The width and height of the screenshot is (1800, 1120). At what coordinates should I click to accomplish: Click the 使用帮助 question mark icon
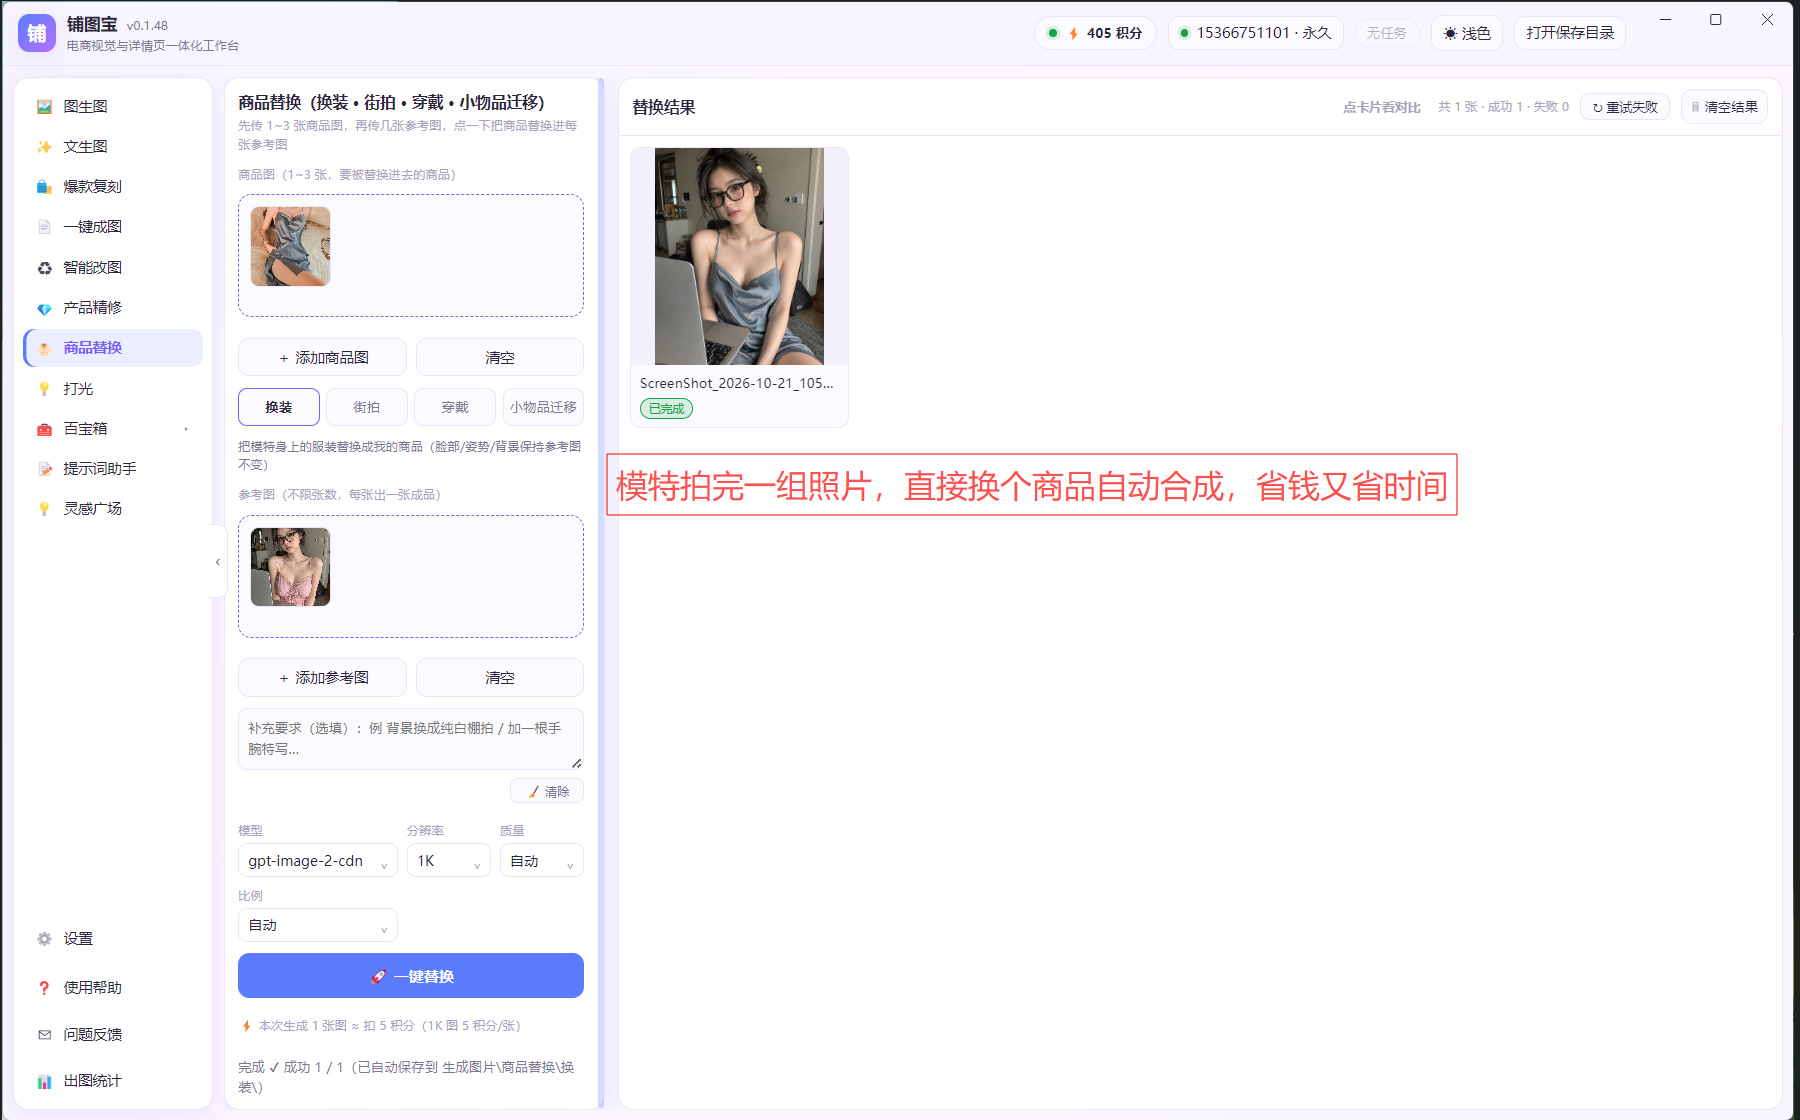click(44, 988)
